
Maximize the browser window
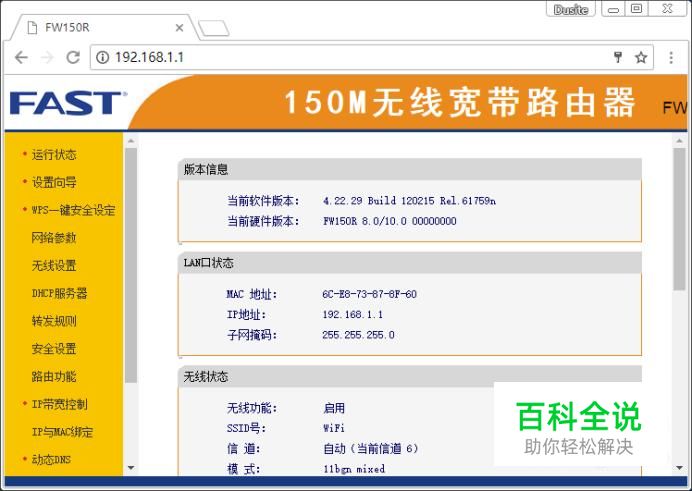[x=636, y=9]
